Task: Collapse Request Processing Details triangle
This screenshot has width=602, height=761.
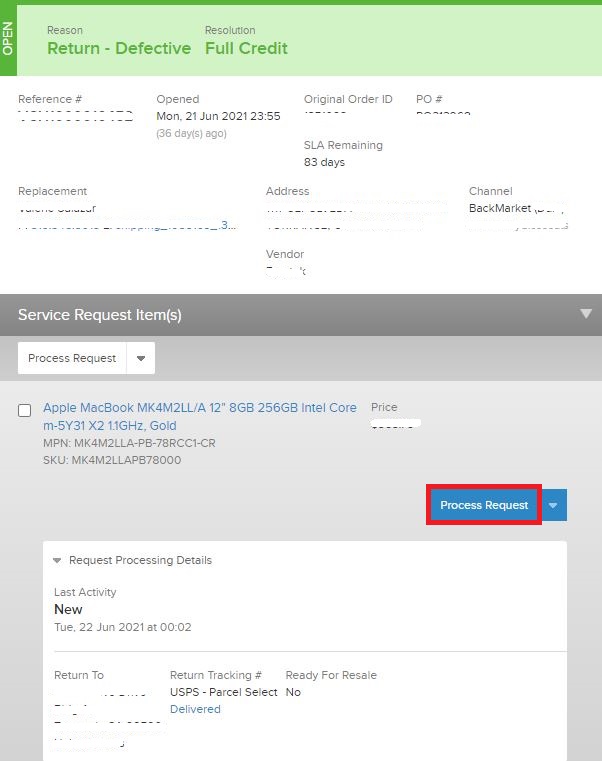Action: [x=57, y=561]
